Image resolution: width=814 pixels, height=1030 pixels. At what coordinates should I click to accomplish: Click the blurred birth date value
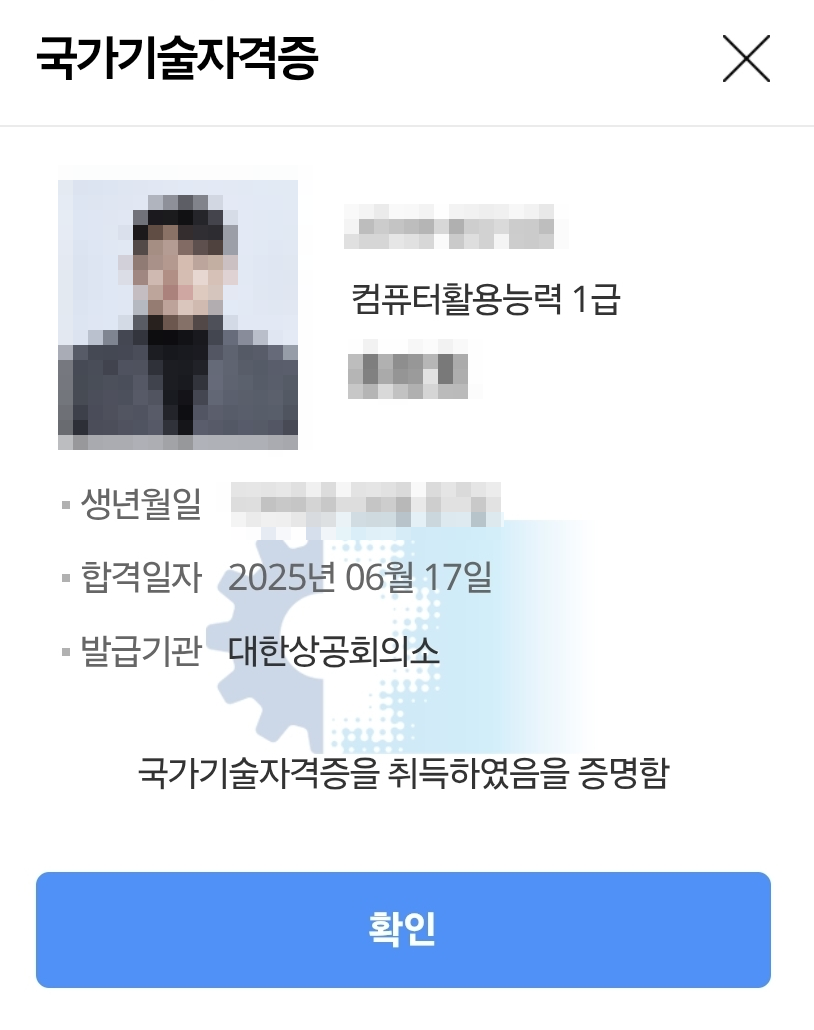click(x=366, y=503)
